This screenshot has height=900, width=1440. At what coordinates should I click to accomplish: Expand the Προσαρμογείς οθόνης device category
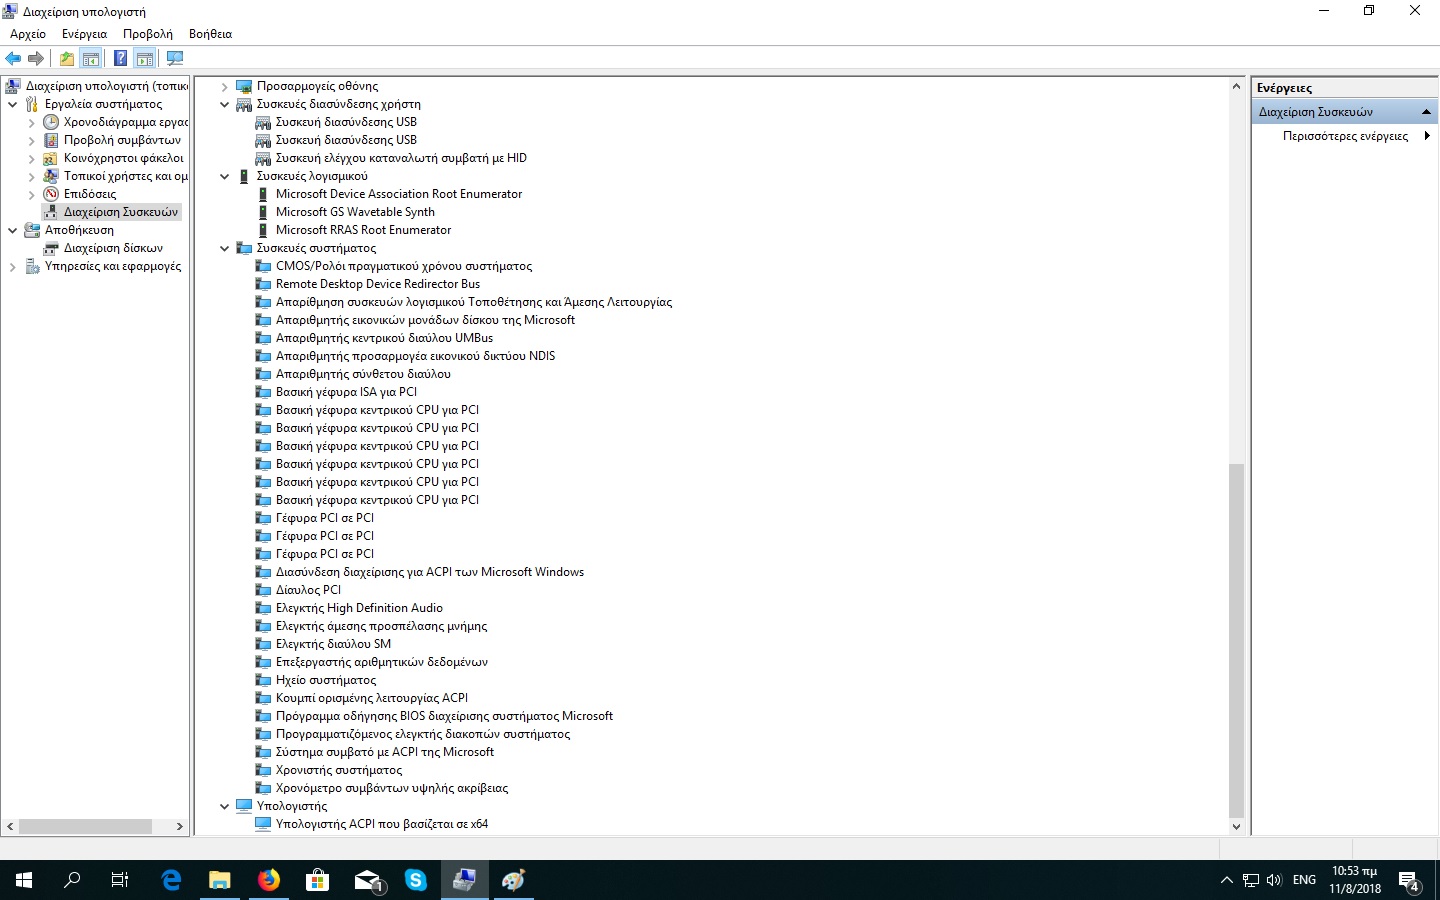tap(224, 86)
